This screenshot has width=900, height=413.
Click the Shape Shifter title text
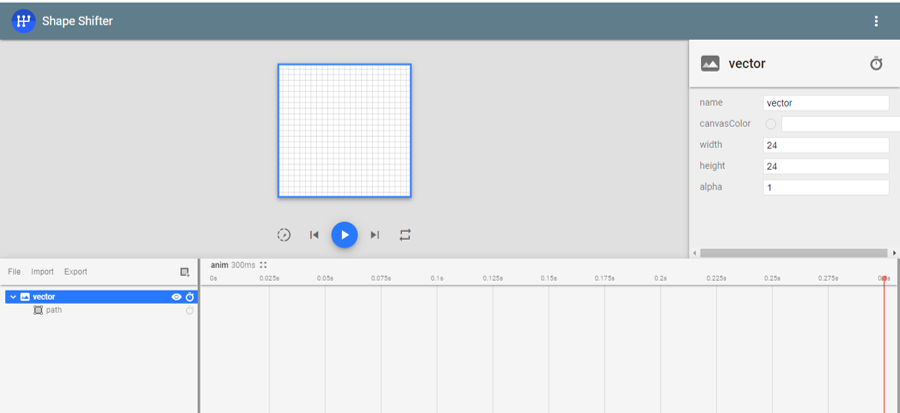tap(77, 21)
